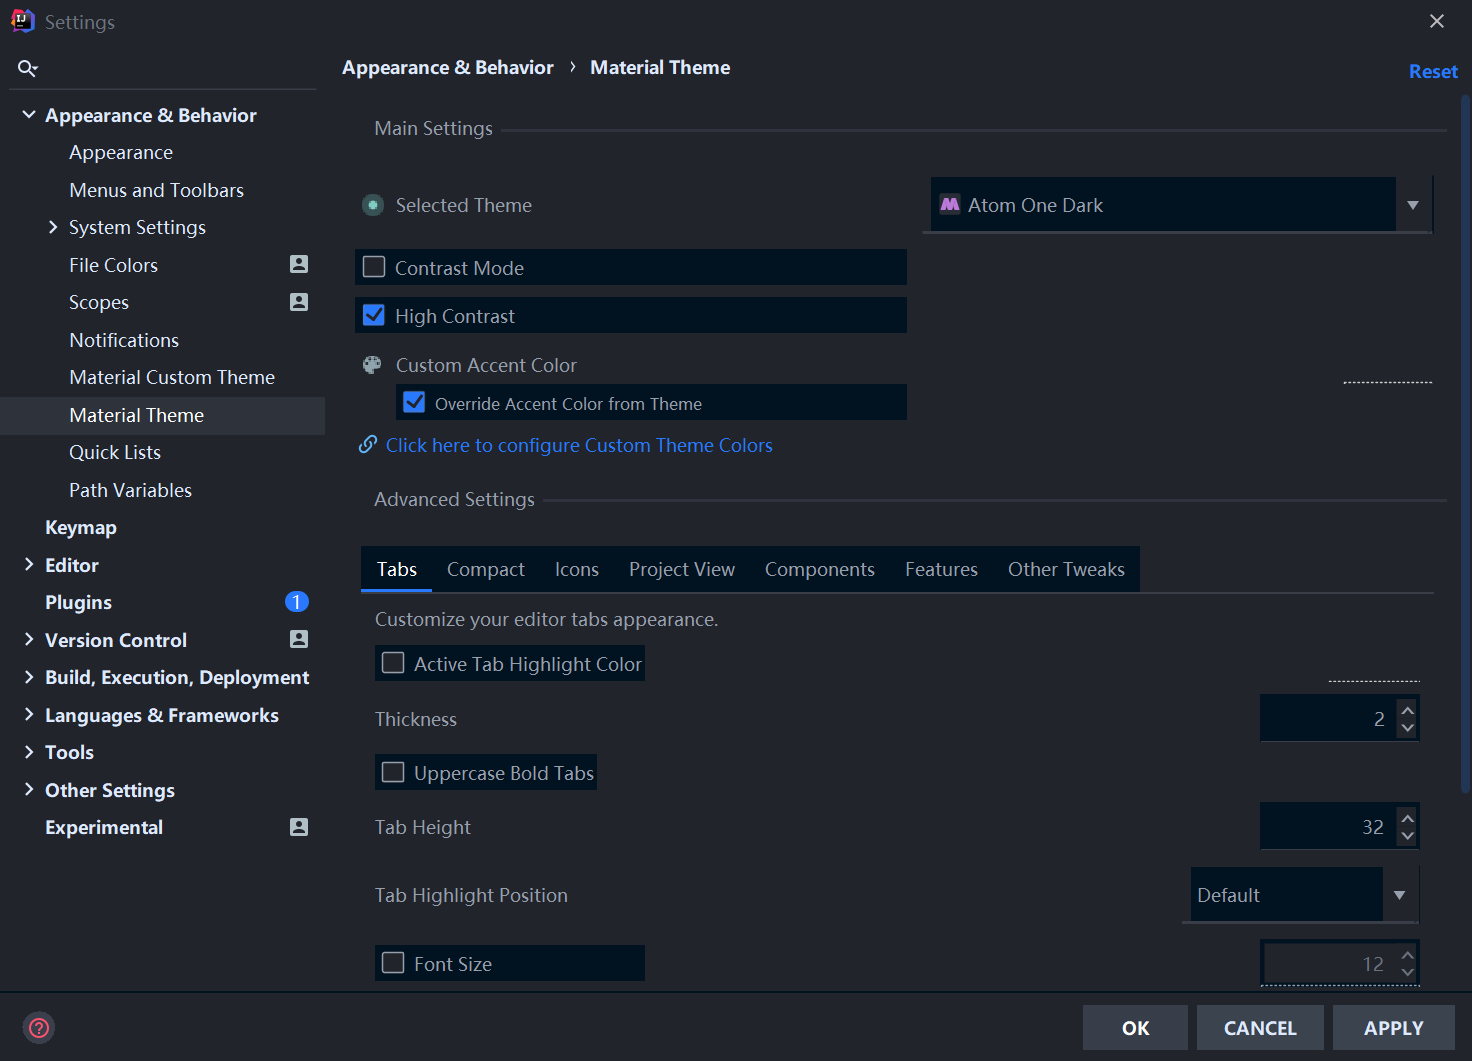The width and height of the screenshot is (1472, 1061).
Task: Click the Selected Theme radio icon
Action: pyautogui.click(x=373, y=205)
